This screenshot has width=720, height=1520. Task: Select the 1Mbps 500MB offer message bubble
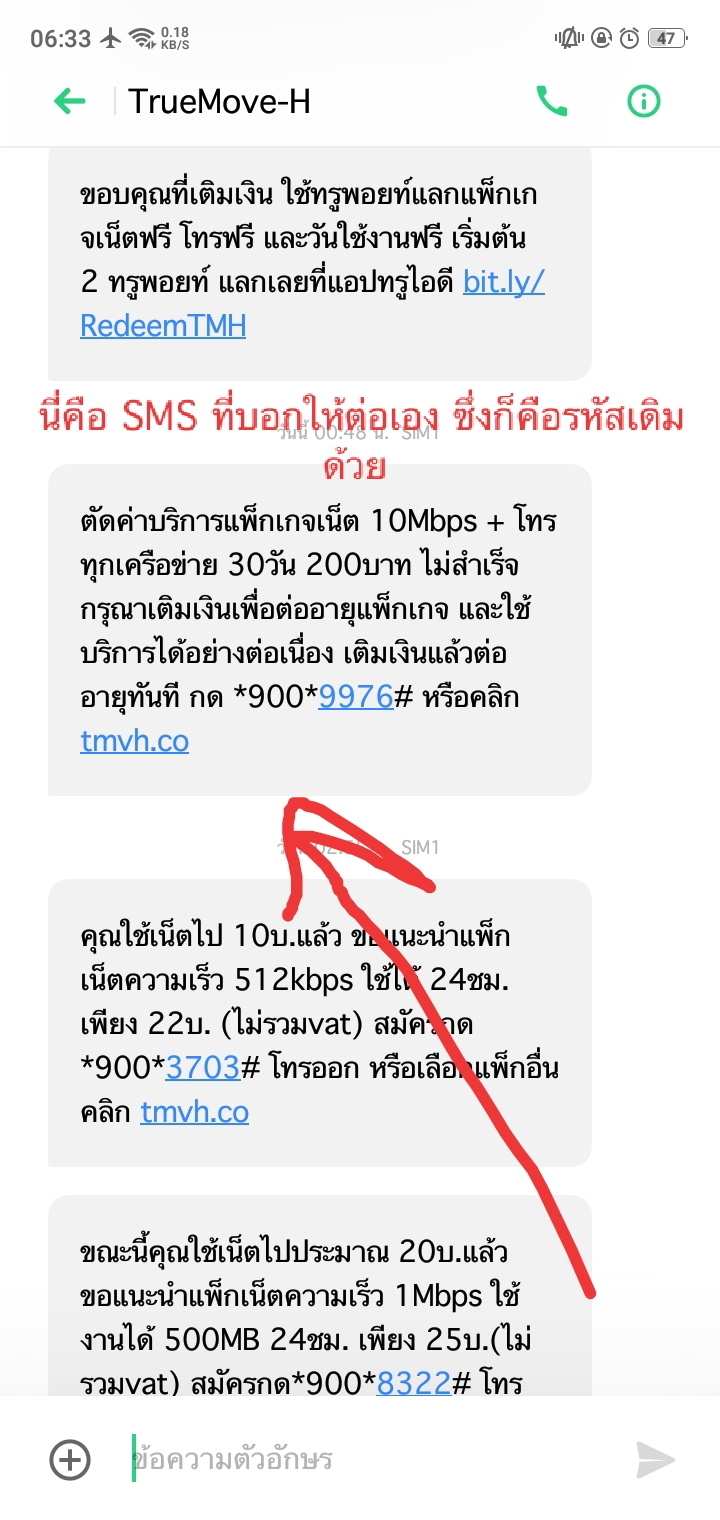pyautogui.click(x=320, y=1296)
